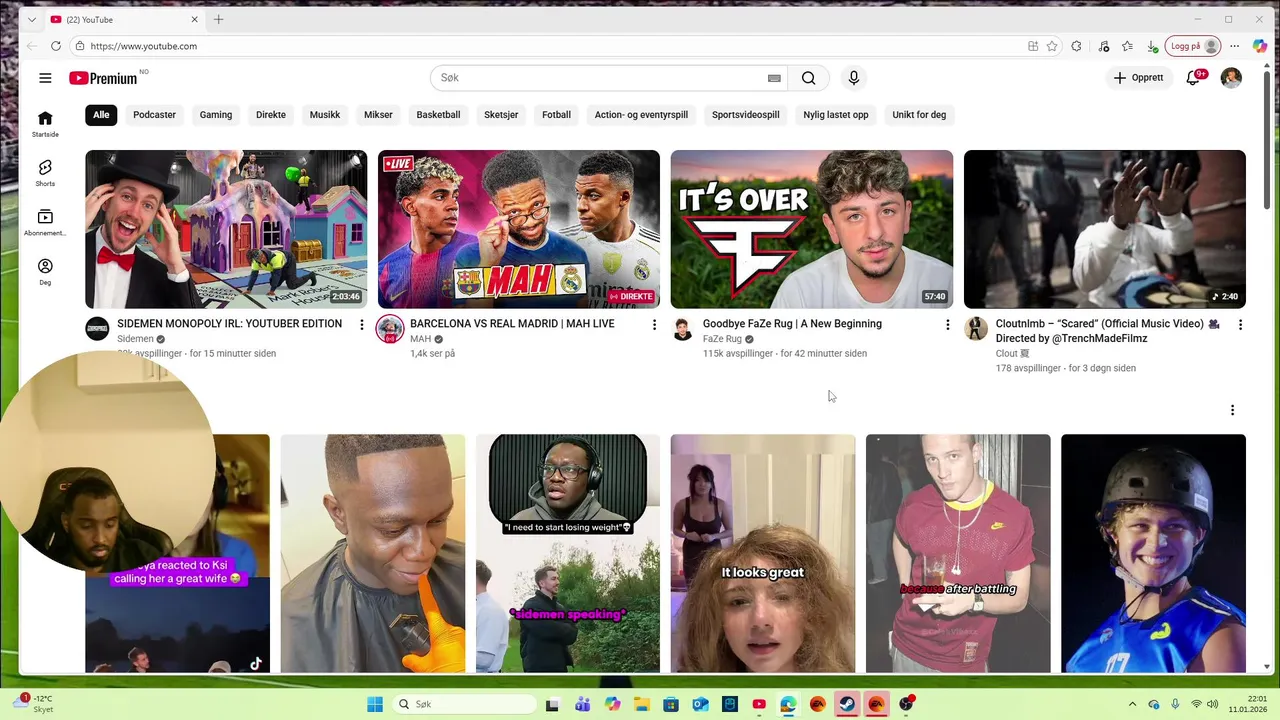Start voice search with the microphone
The height and width of the screenshot is (720, 1280).
(853, 78)
